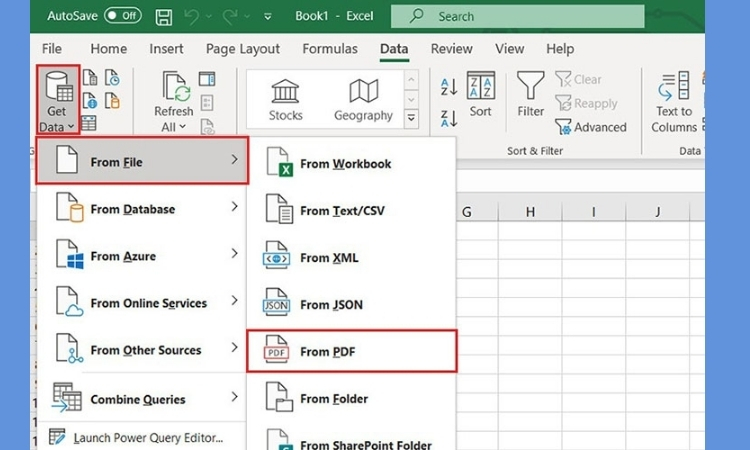Click the Save floppy disk icon
Image resolution: width=750 pixels, height=450 pixels.
pos(164,17)
